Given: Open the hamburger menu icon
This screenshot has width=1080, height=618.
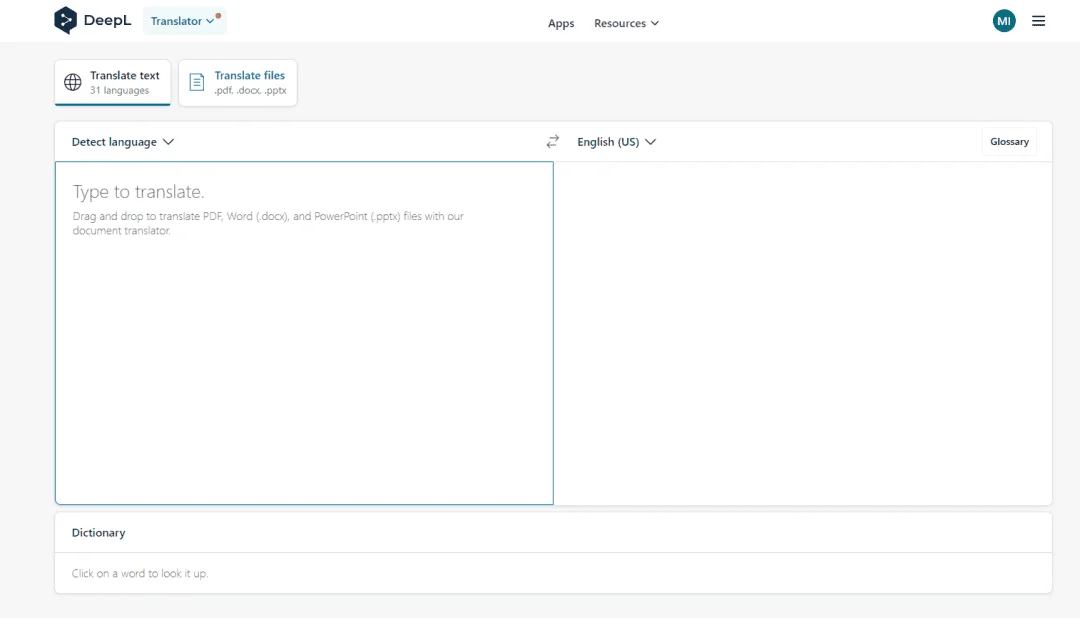Looking at the screenshot, I should tap(1038, 21).
